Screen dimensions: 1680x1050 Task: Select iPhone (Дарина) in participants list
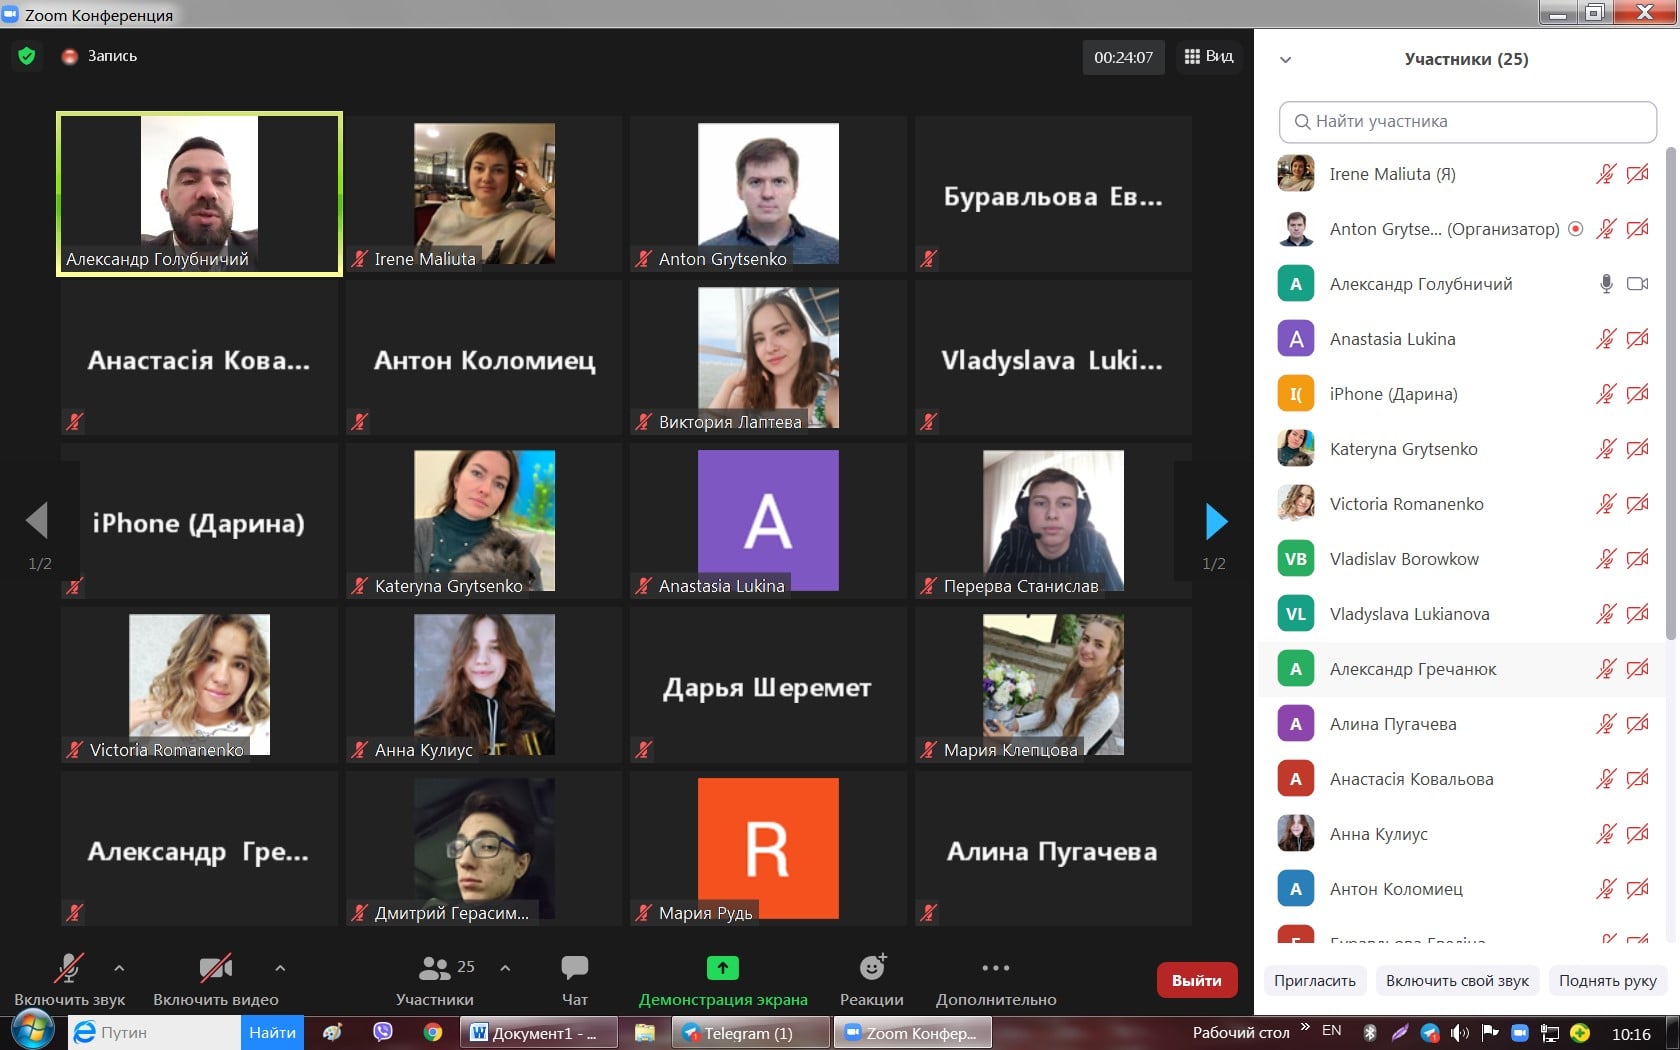[1462, 394]
